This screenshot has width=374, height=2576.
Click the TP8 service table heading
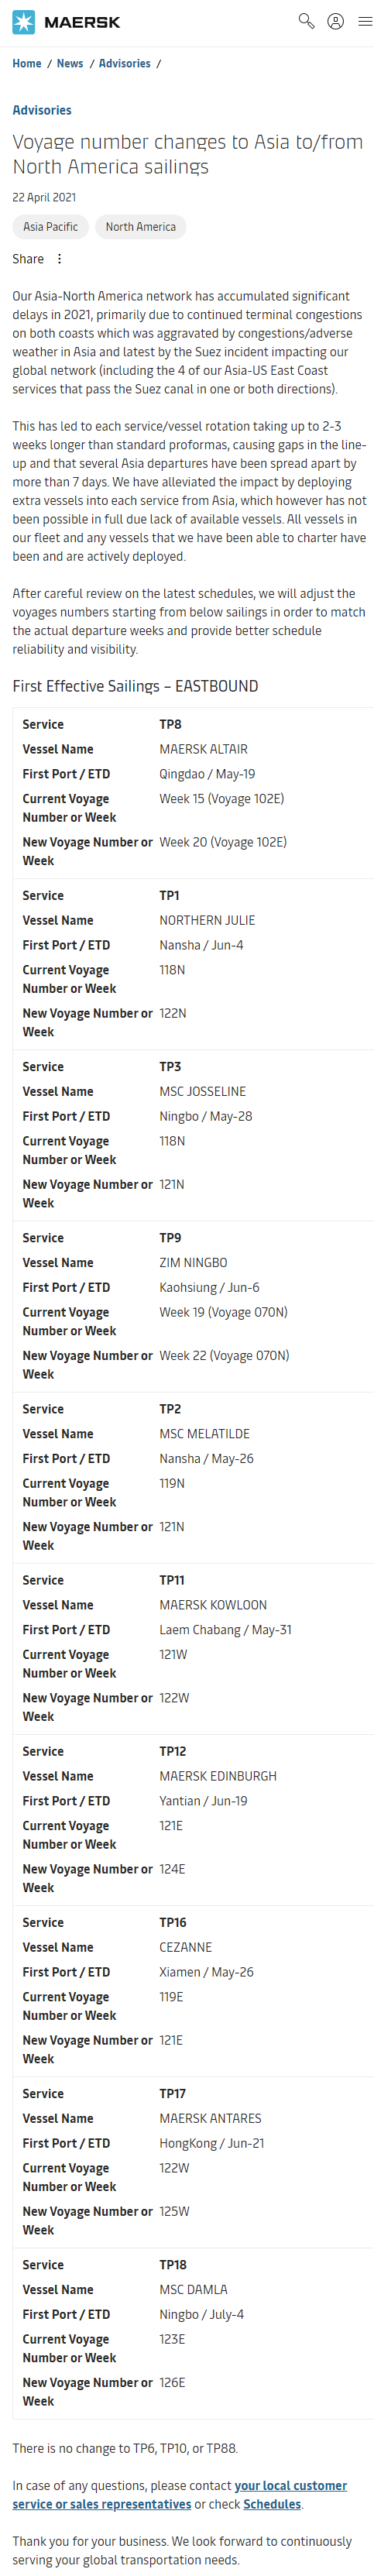(x=171, y=725)
